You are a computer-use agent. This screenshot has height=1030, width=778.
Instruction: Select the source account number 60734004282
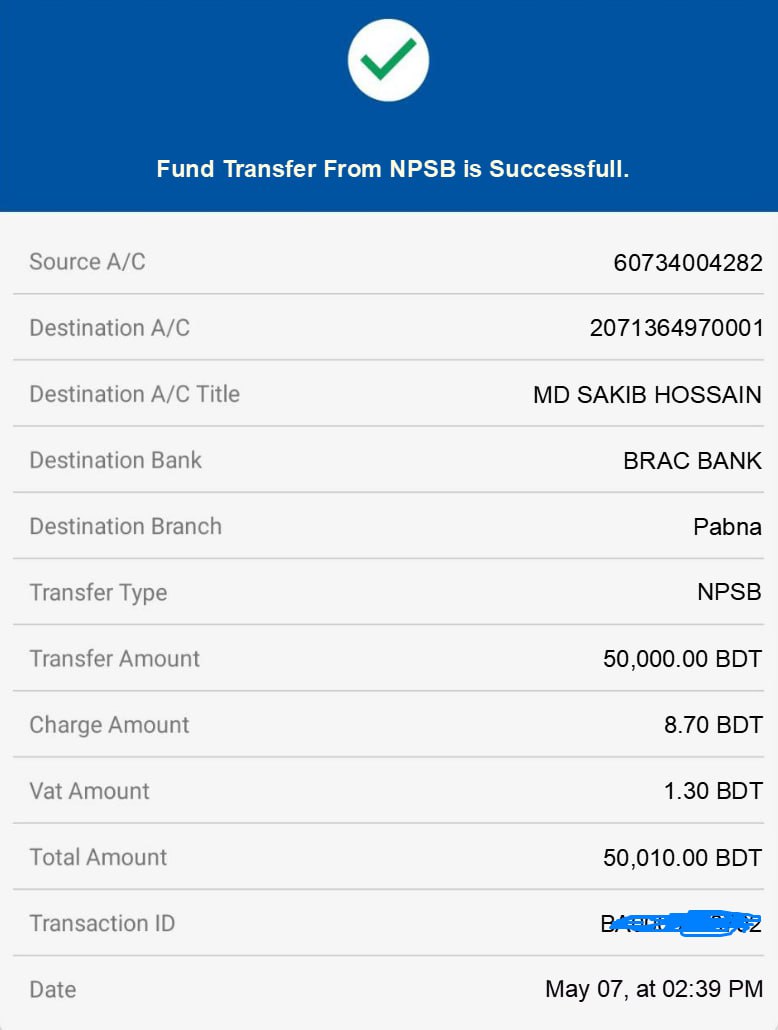click(x=688, y=263)
